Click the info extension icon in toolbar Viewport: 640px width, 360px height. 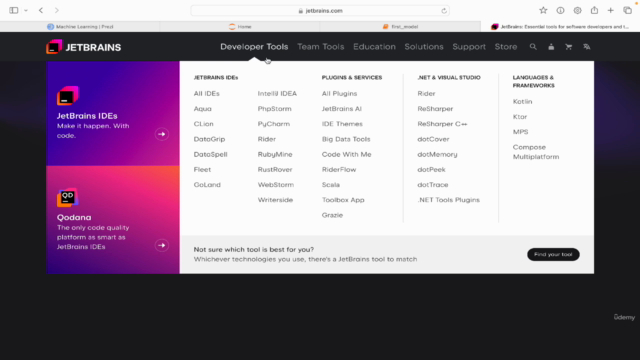click(560, 11)
